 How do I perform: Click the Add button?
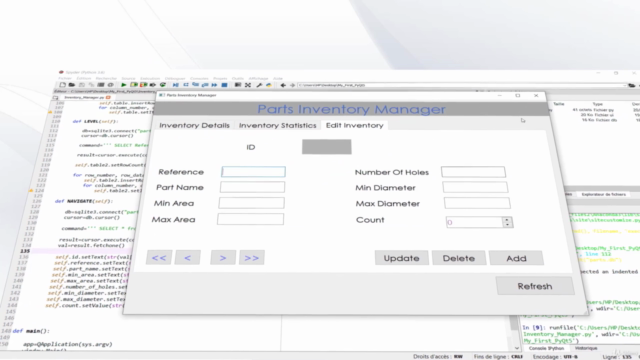point(516,258)
